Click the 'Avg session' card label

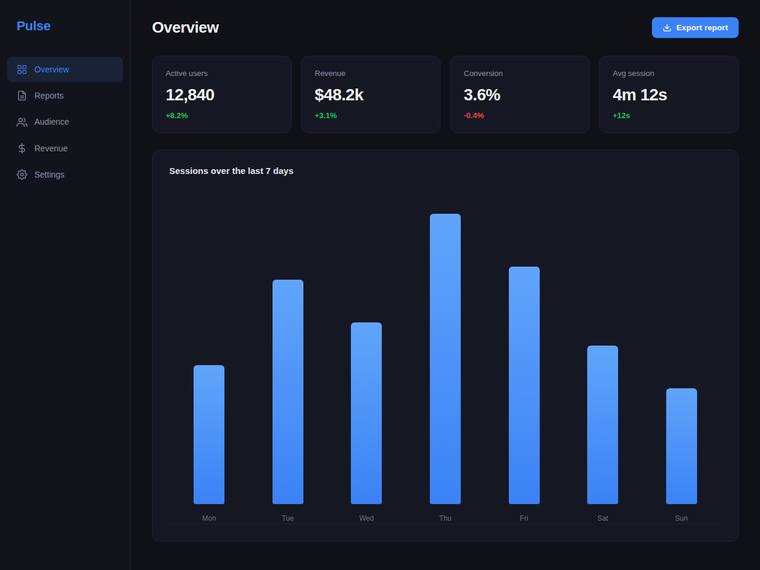point(633,74)
